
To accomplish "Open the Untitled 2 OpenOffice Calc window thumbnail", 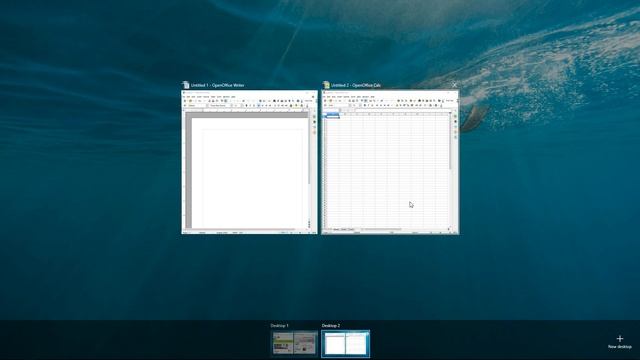I will (x=390, y=162).
